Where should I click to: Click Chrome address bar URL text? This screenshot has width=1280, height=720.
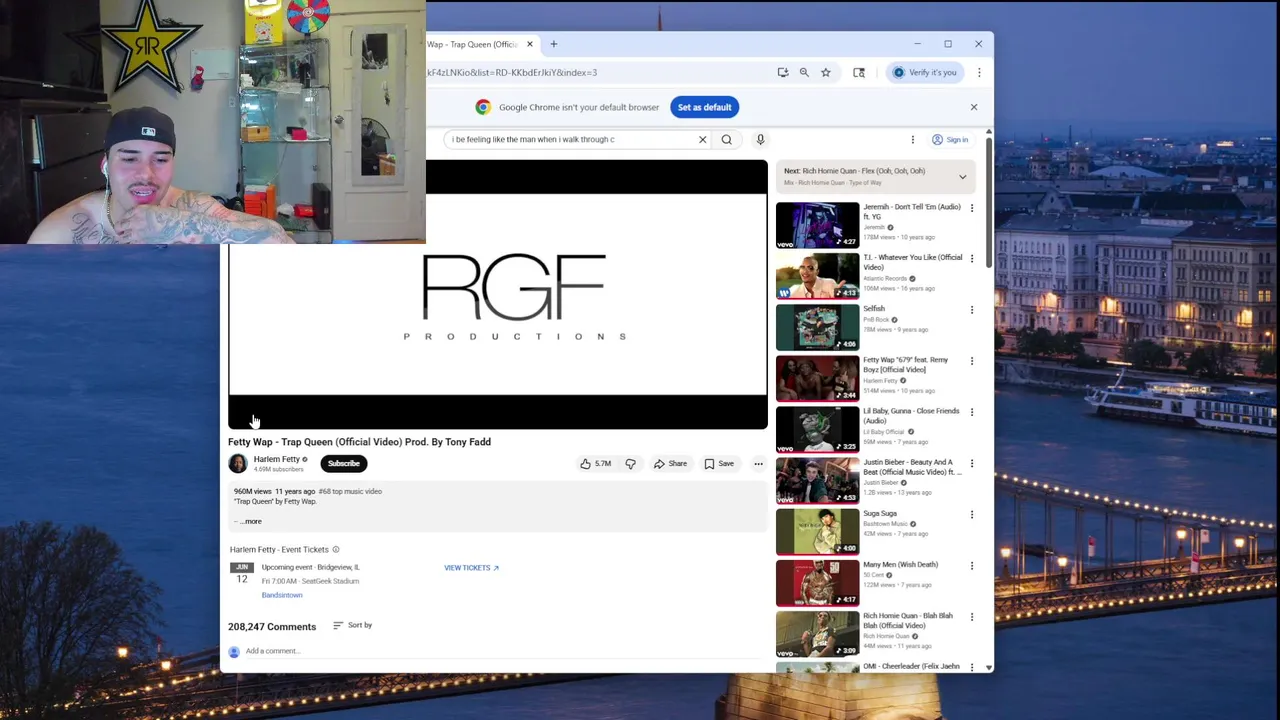tap(512, 72)
